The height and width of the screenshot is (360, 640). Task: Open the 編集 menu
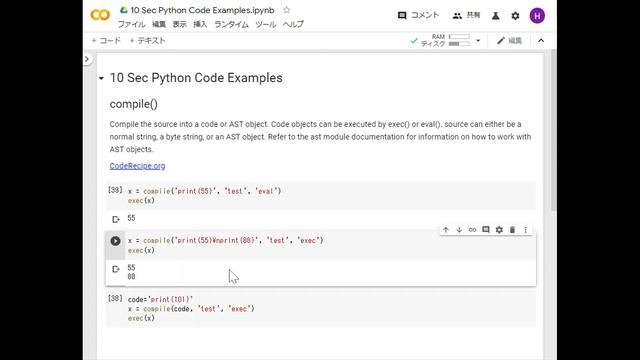[x=159, y=24]
